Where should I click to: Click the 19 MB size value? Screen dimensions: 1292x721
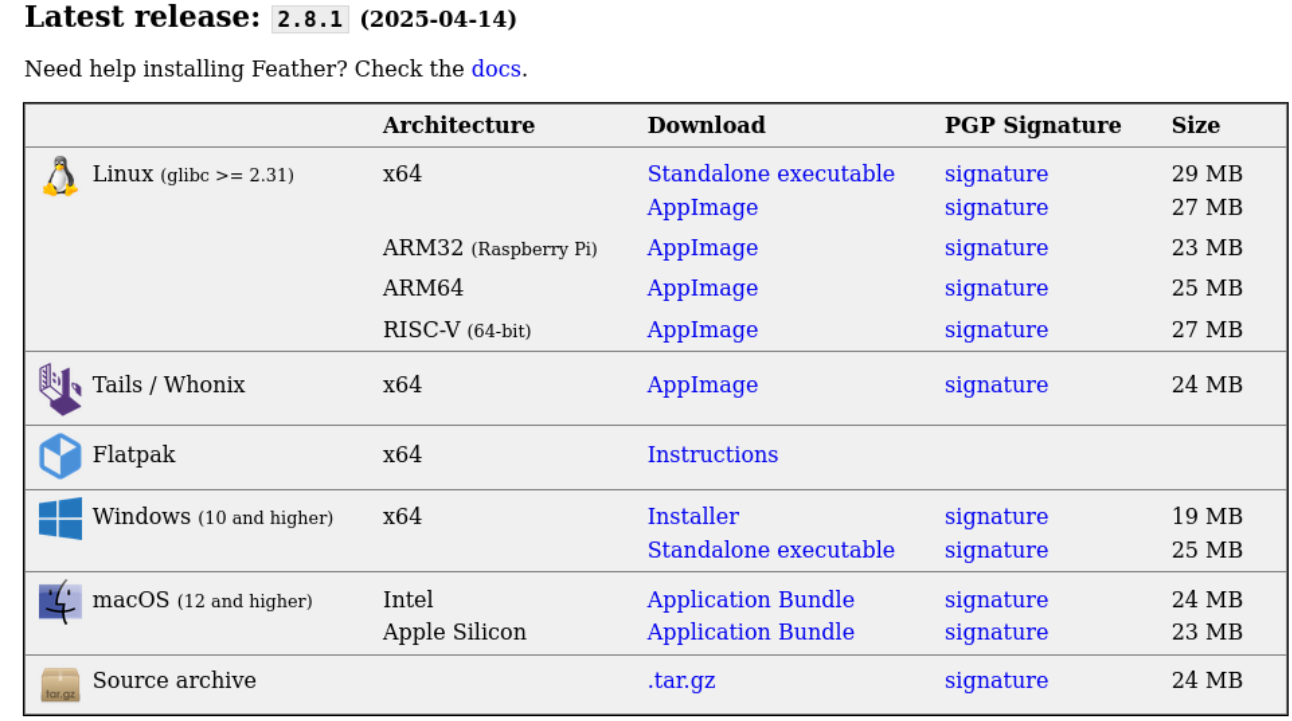pos(1207,517)
